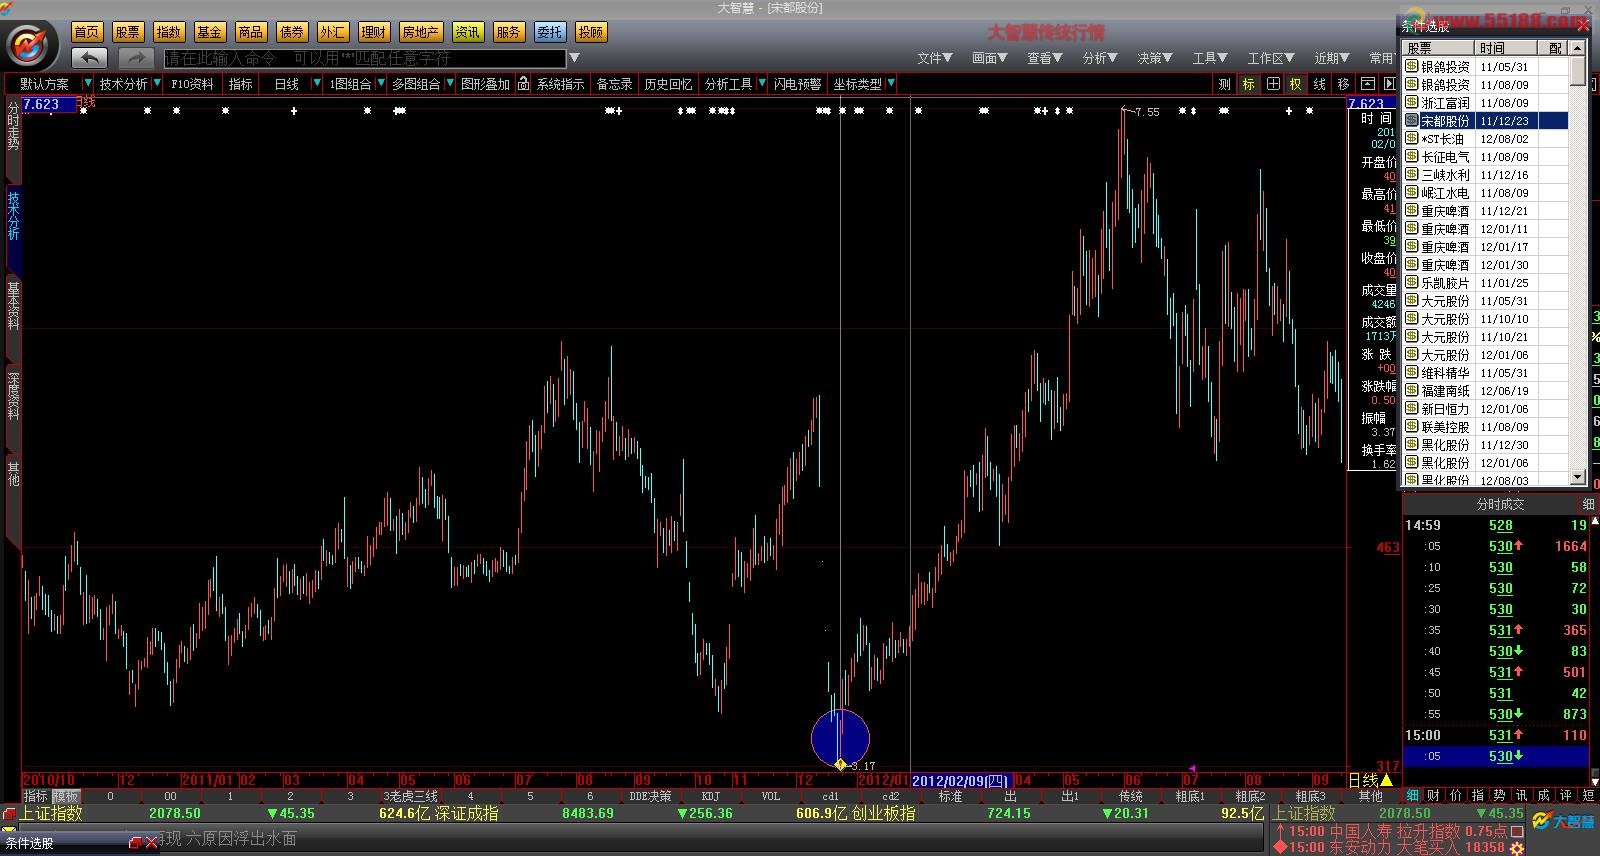Select the 测 measure tool icon
This screenshot has width=1600, height=856.
pyautogui.click(x=1225, y=84)
